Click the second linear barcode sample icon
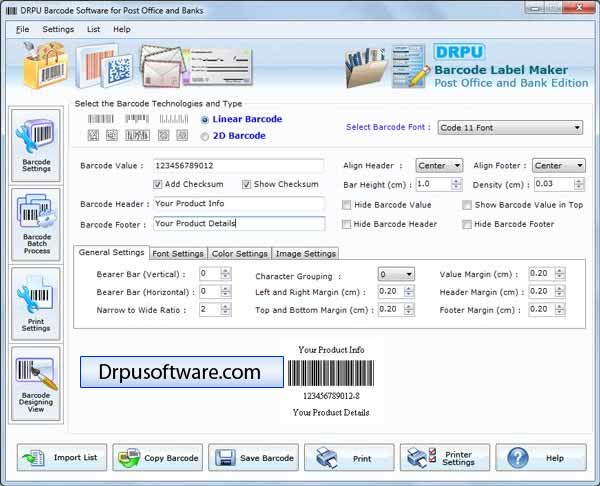Image resolution: width=600 pixels, height=486 pixels. tap(137, 119)
